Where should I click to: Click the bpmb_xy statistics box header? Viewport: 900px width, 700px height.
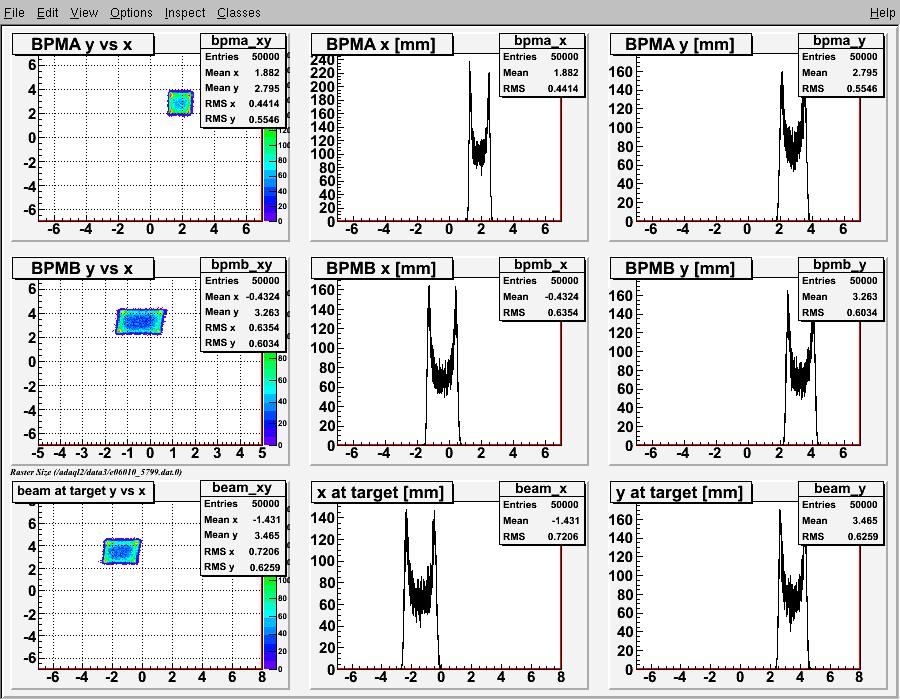tap(243, 265)
